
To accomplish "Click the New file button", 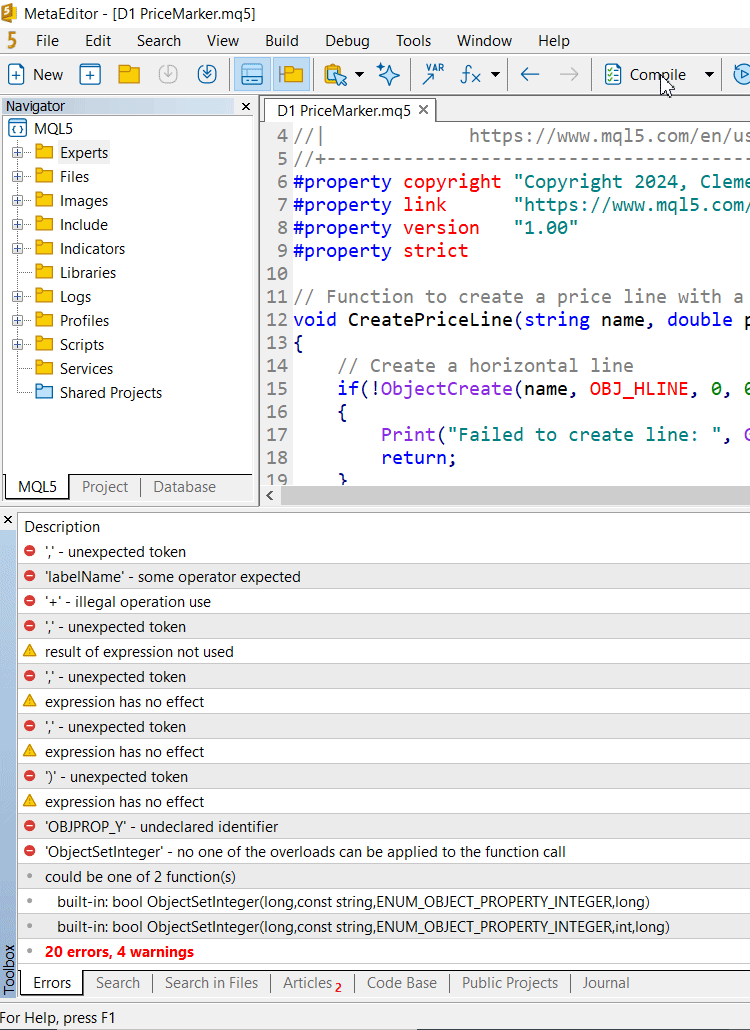I will (35, 74).
